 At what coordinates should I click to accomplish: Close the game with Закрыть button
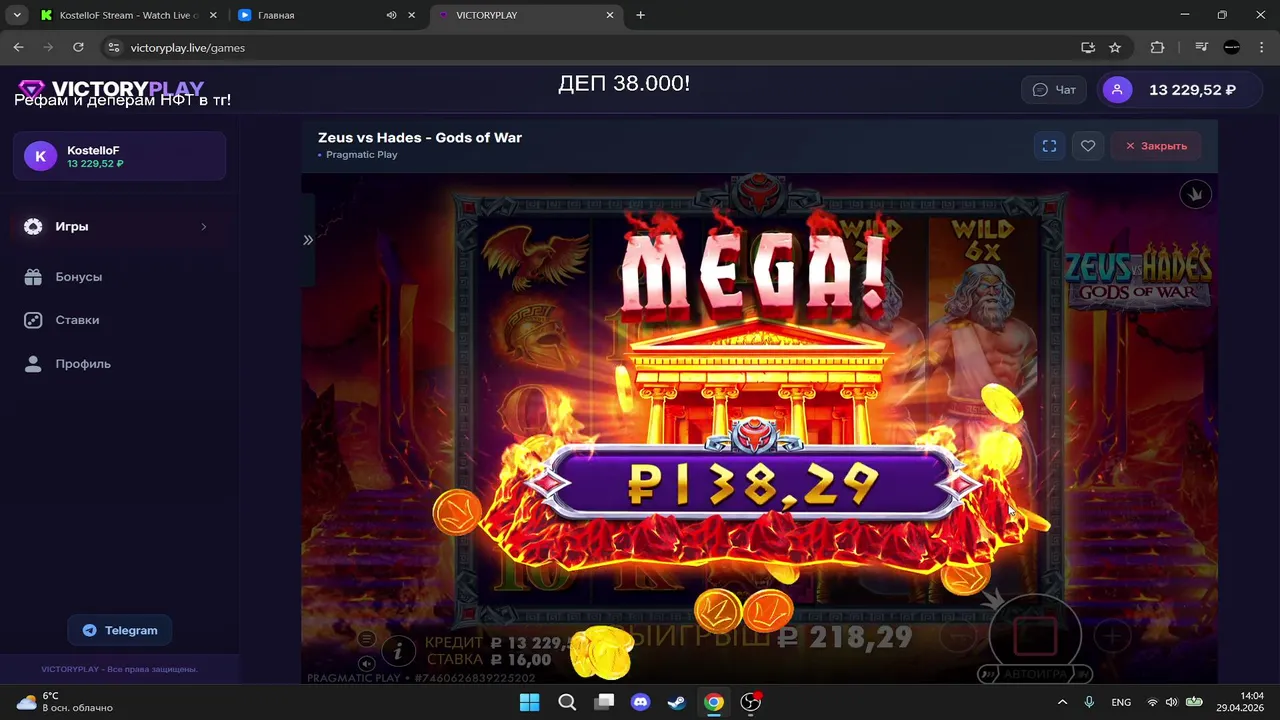point(1156,146)
